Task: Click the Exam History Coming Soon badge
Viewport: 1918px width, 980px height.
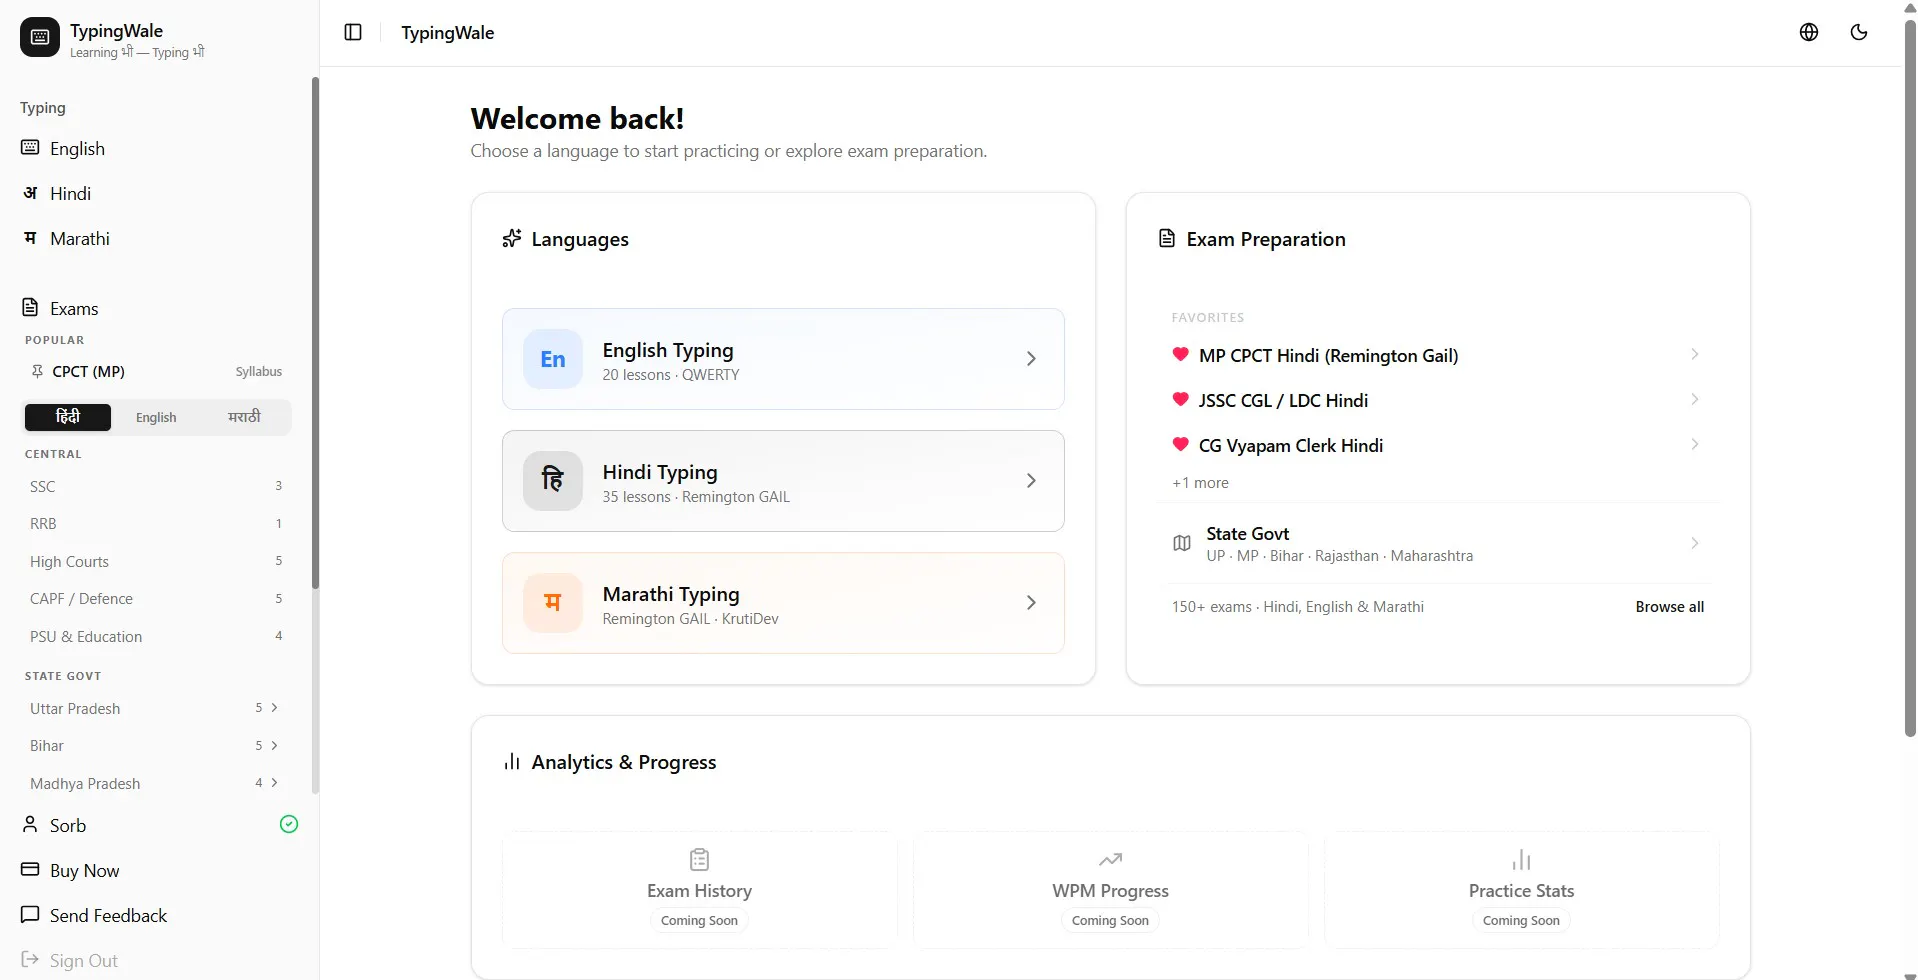Action: pos(699,920)
